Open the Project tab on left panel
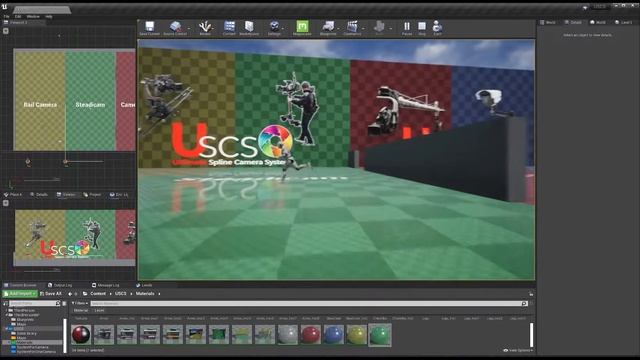640x360 pixels. coord(92,195)
